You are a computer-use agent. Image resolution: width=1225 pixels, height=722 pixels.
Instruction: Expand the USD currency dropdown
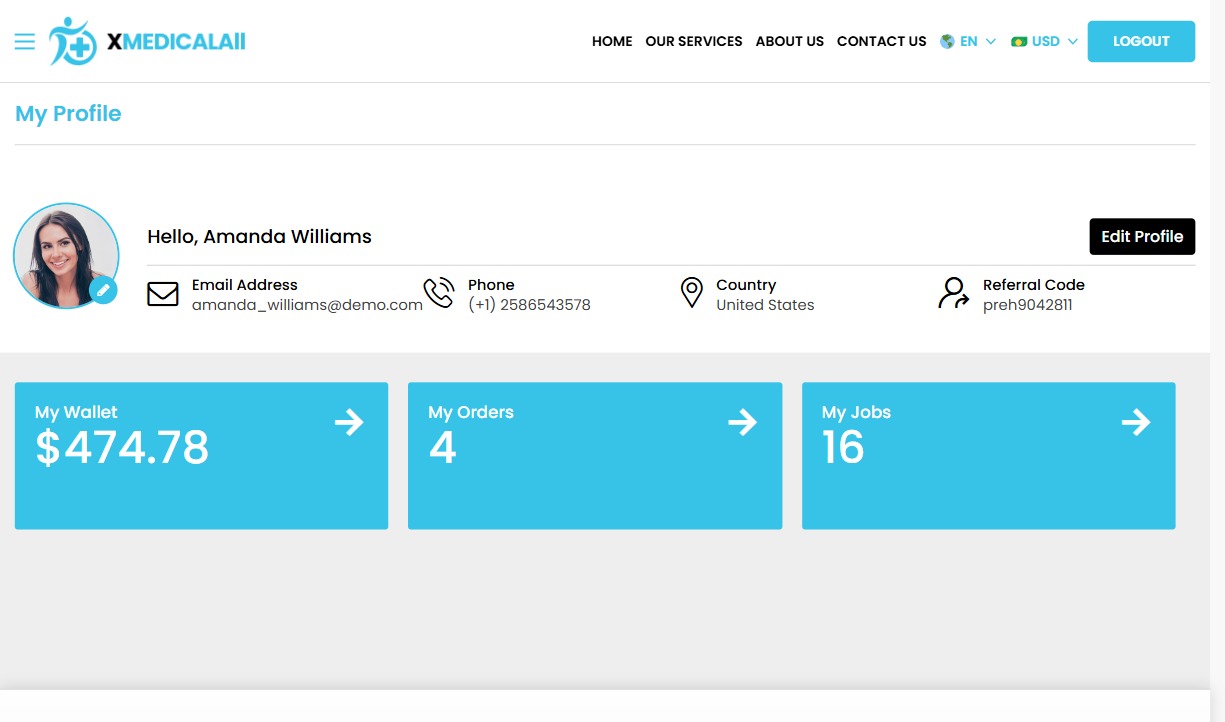[1045, 42]
